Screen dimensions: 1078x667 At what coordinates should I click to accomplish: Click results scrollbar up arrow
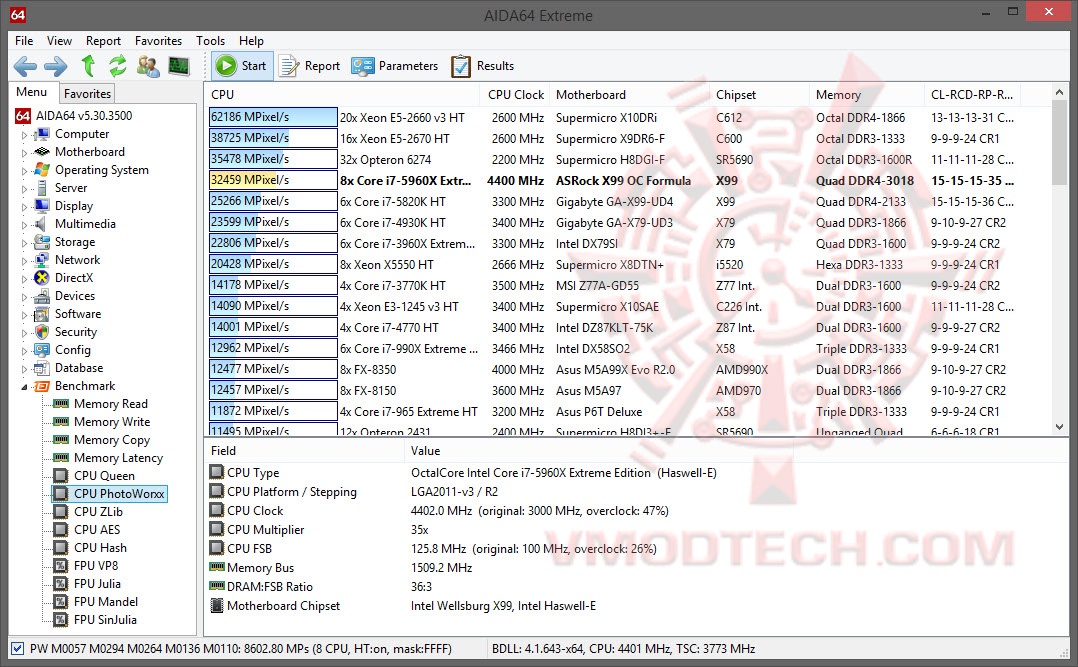(1059, 92)
